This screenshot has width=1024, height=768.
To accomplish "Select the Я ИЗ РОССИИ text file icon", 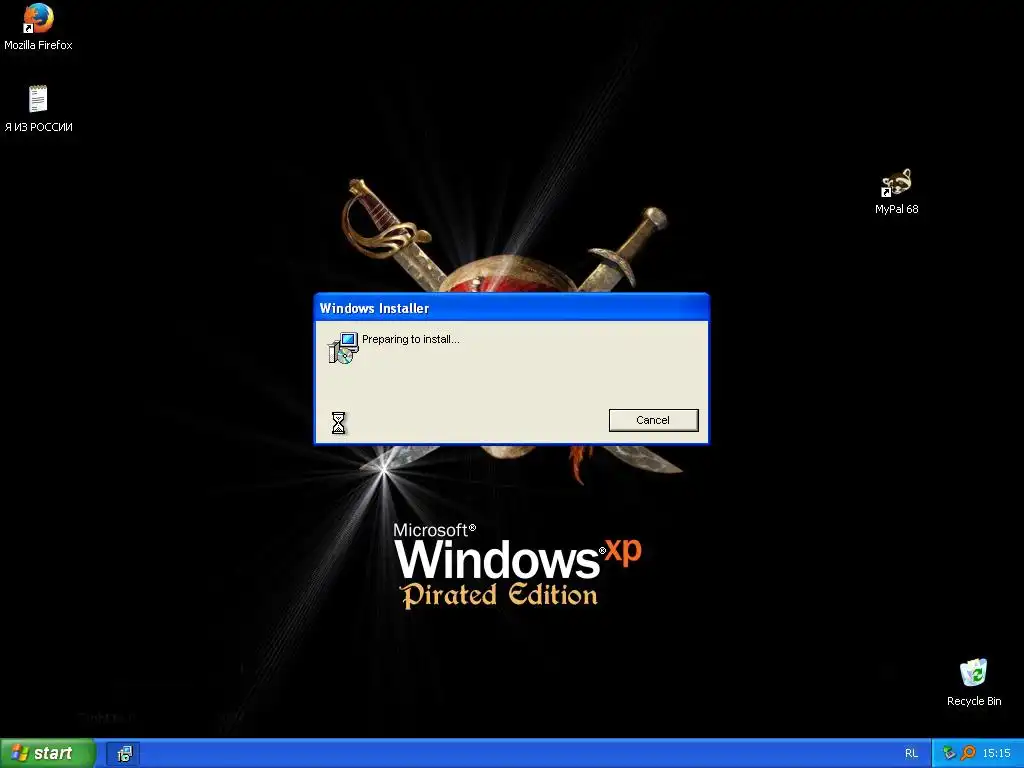I will tap(38, 99).
